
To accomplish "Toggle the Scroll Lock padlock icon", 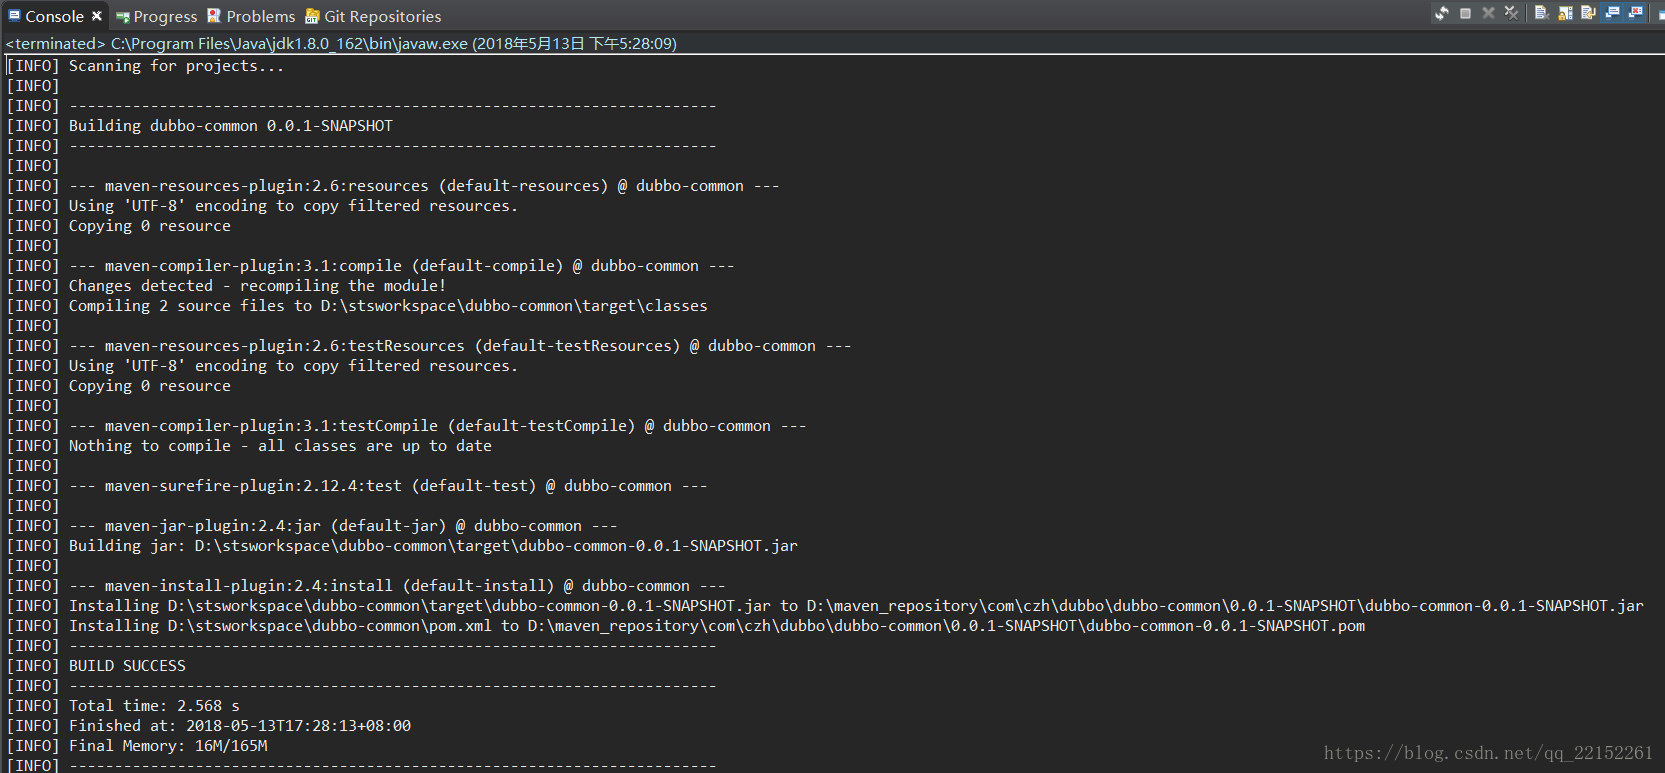I will [1565, 13].
